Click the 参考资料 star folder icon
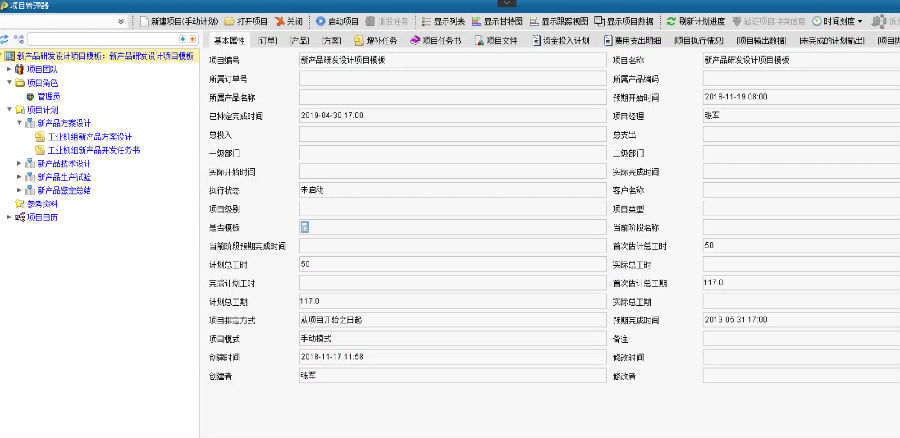The image size is (900, 438). coord(20,204)
